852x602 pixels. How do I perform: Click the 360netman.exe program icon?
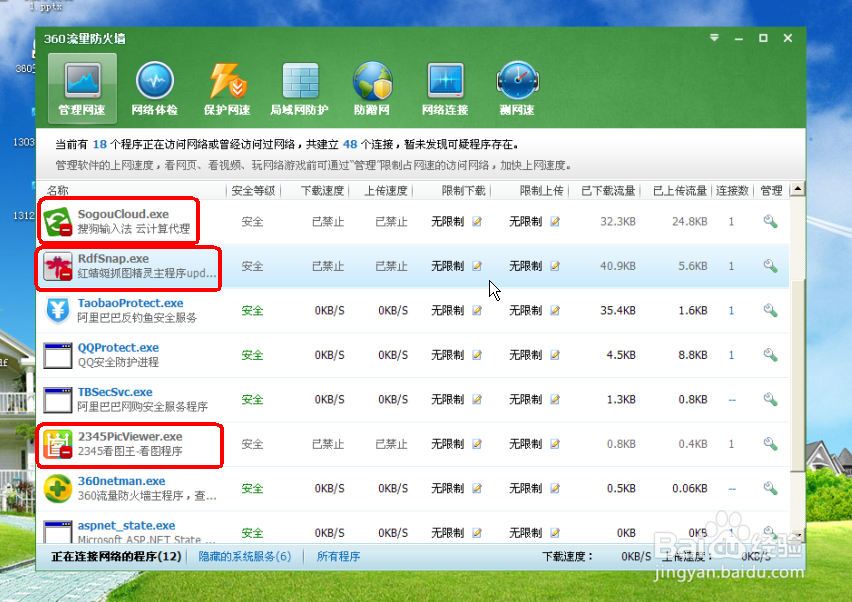[58, 488]
